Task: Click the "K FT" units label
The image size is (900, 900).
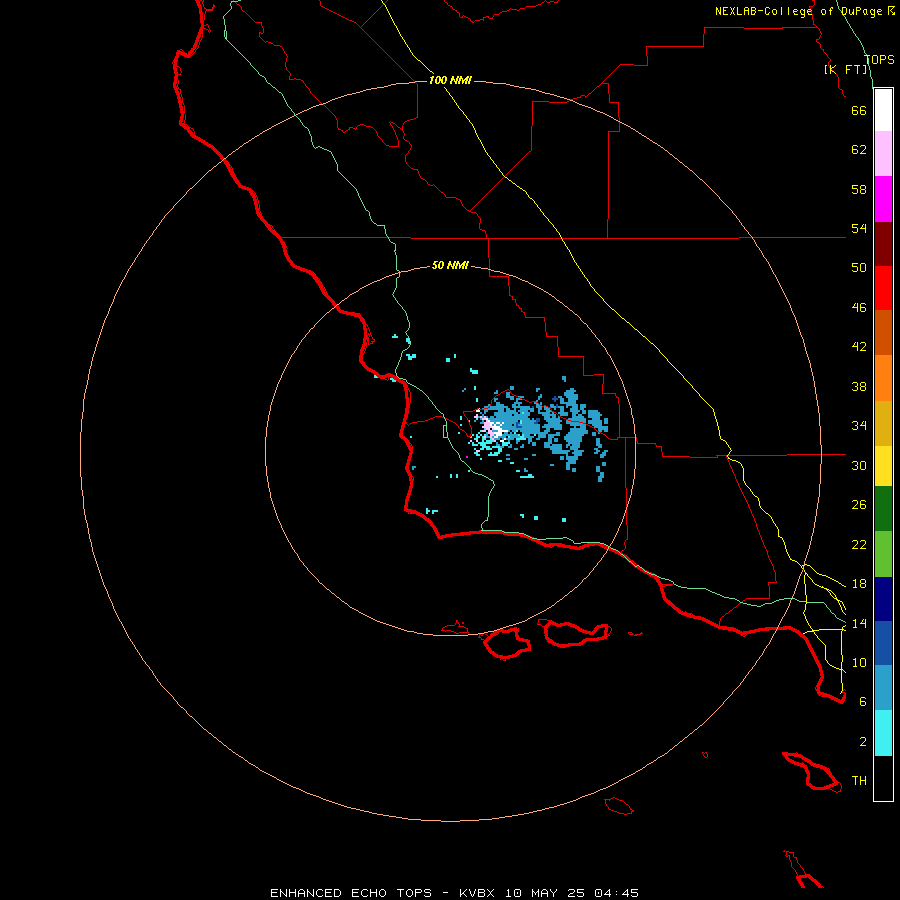Action: point(846,69)
